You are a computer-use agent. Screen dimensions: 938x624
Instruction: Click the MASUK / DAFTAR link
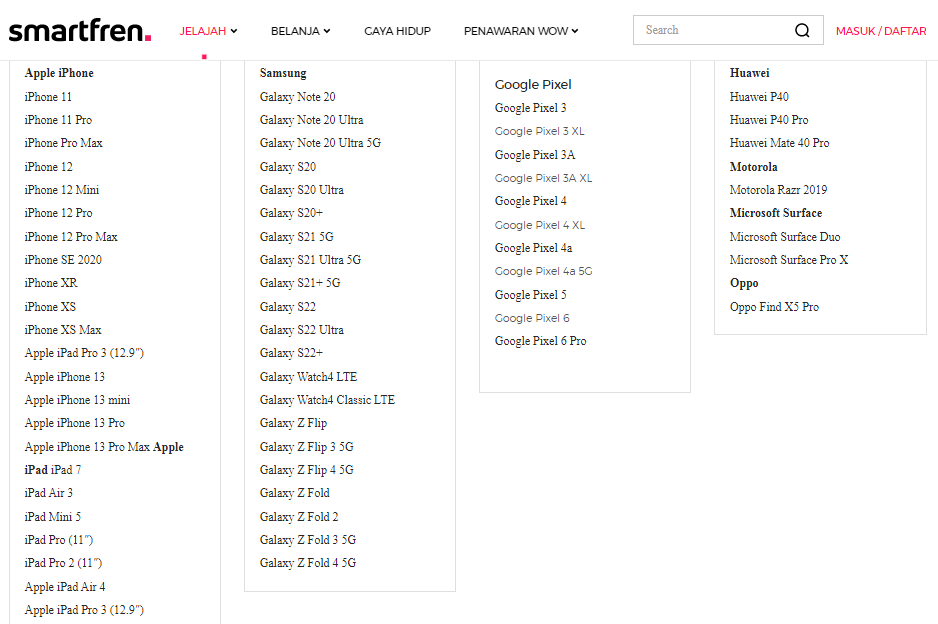click(881, 31)
